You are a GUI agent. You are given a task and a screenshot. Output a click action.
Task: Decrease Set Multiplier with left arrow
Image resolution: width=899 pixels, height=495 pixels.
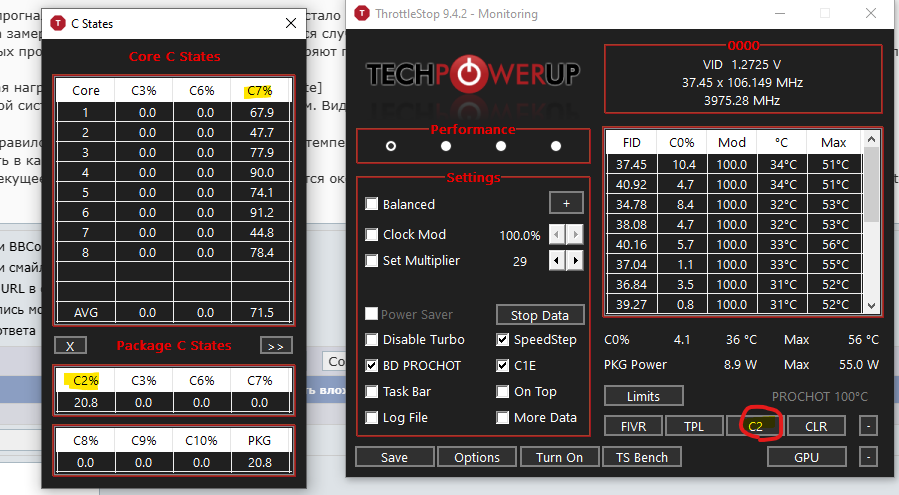[557, 260]
